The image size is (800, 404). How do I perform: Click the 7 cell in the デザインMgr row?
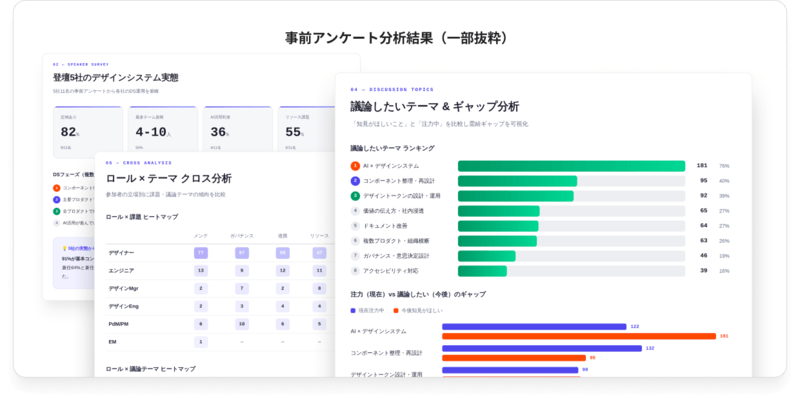click(242, 289)
